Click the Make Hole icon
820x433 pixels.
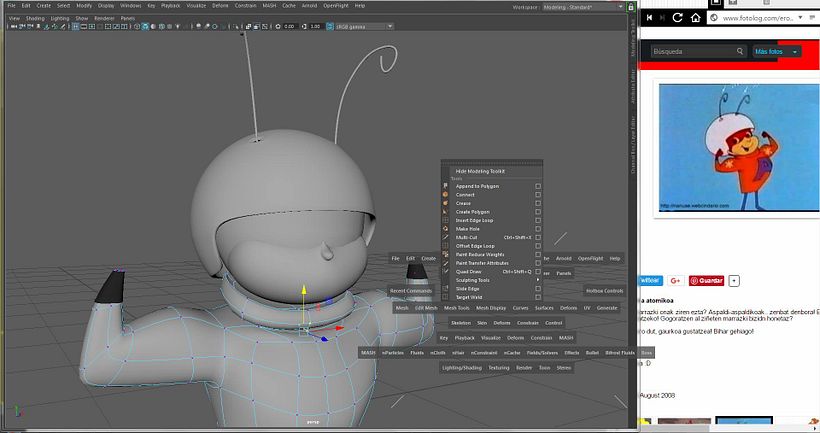[445, 229]
